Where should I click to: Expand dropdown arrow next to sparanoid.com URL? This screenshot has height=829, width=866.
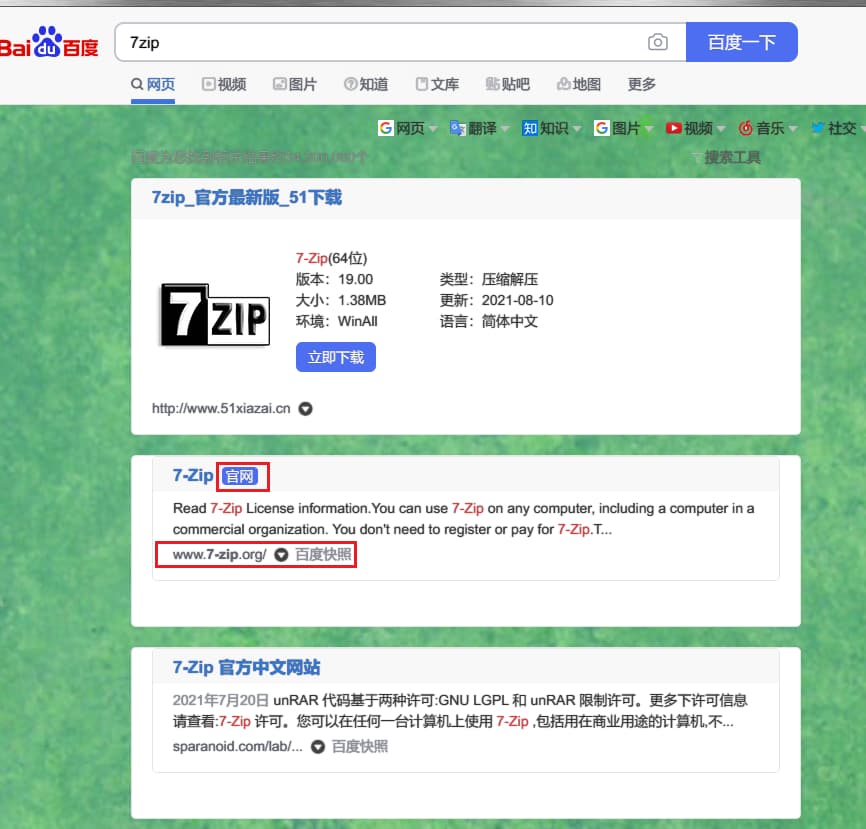click(x=317, y=746)
